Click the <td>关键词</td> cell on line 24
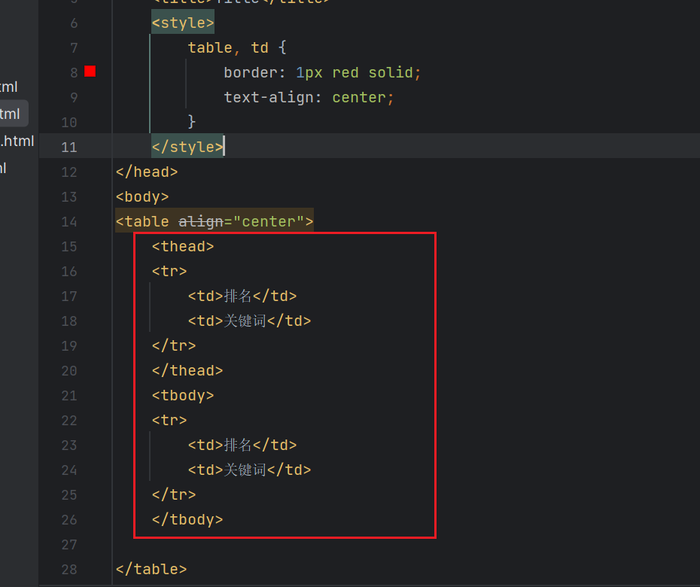The image size is (700, 587). [x=250, y=470]
